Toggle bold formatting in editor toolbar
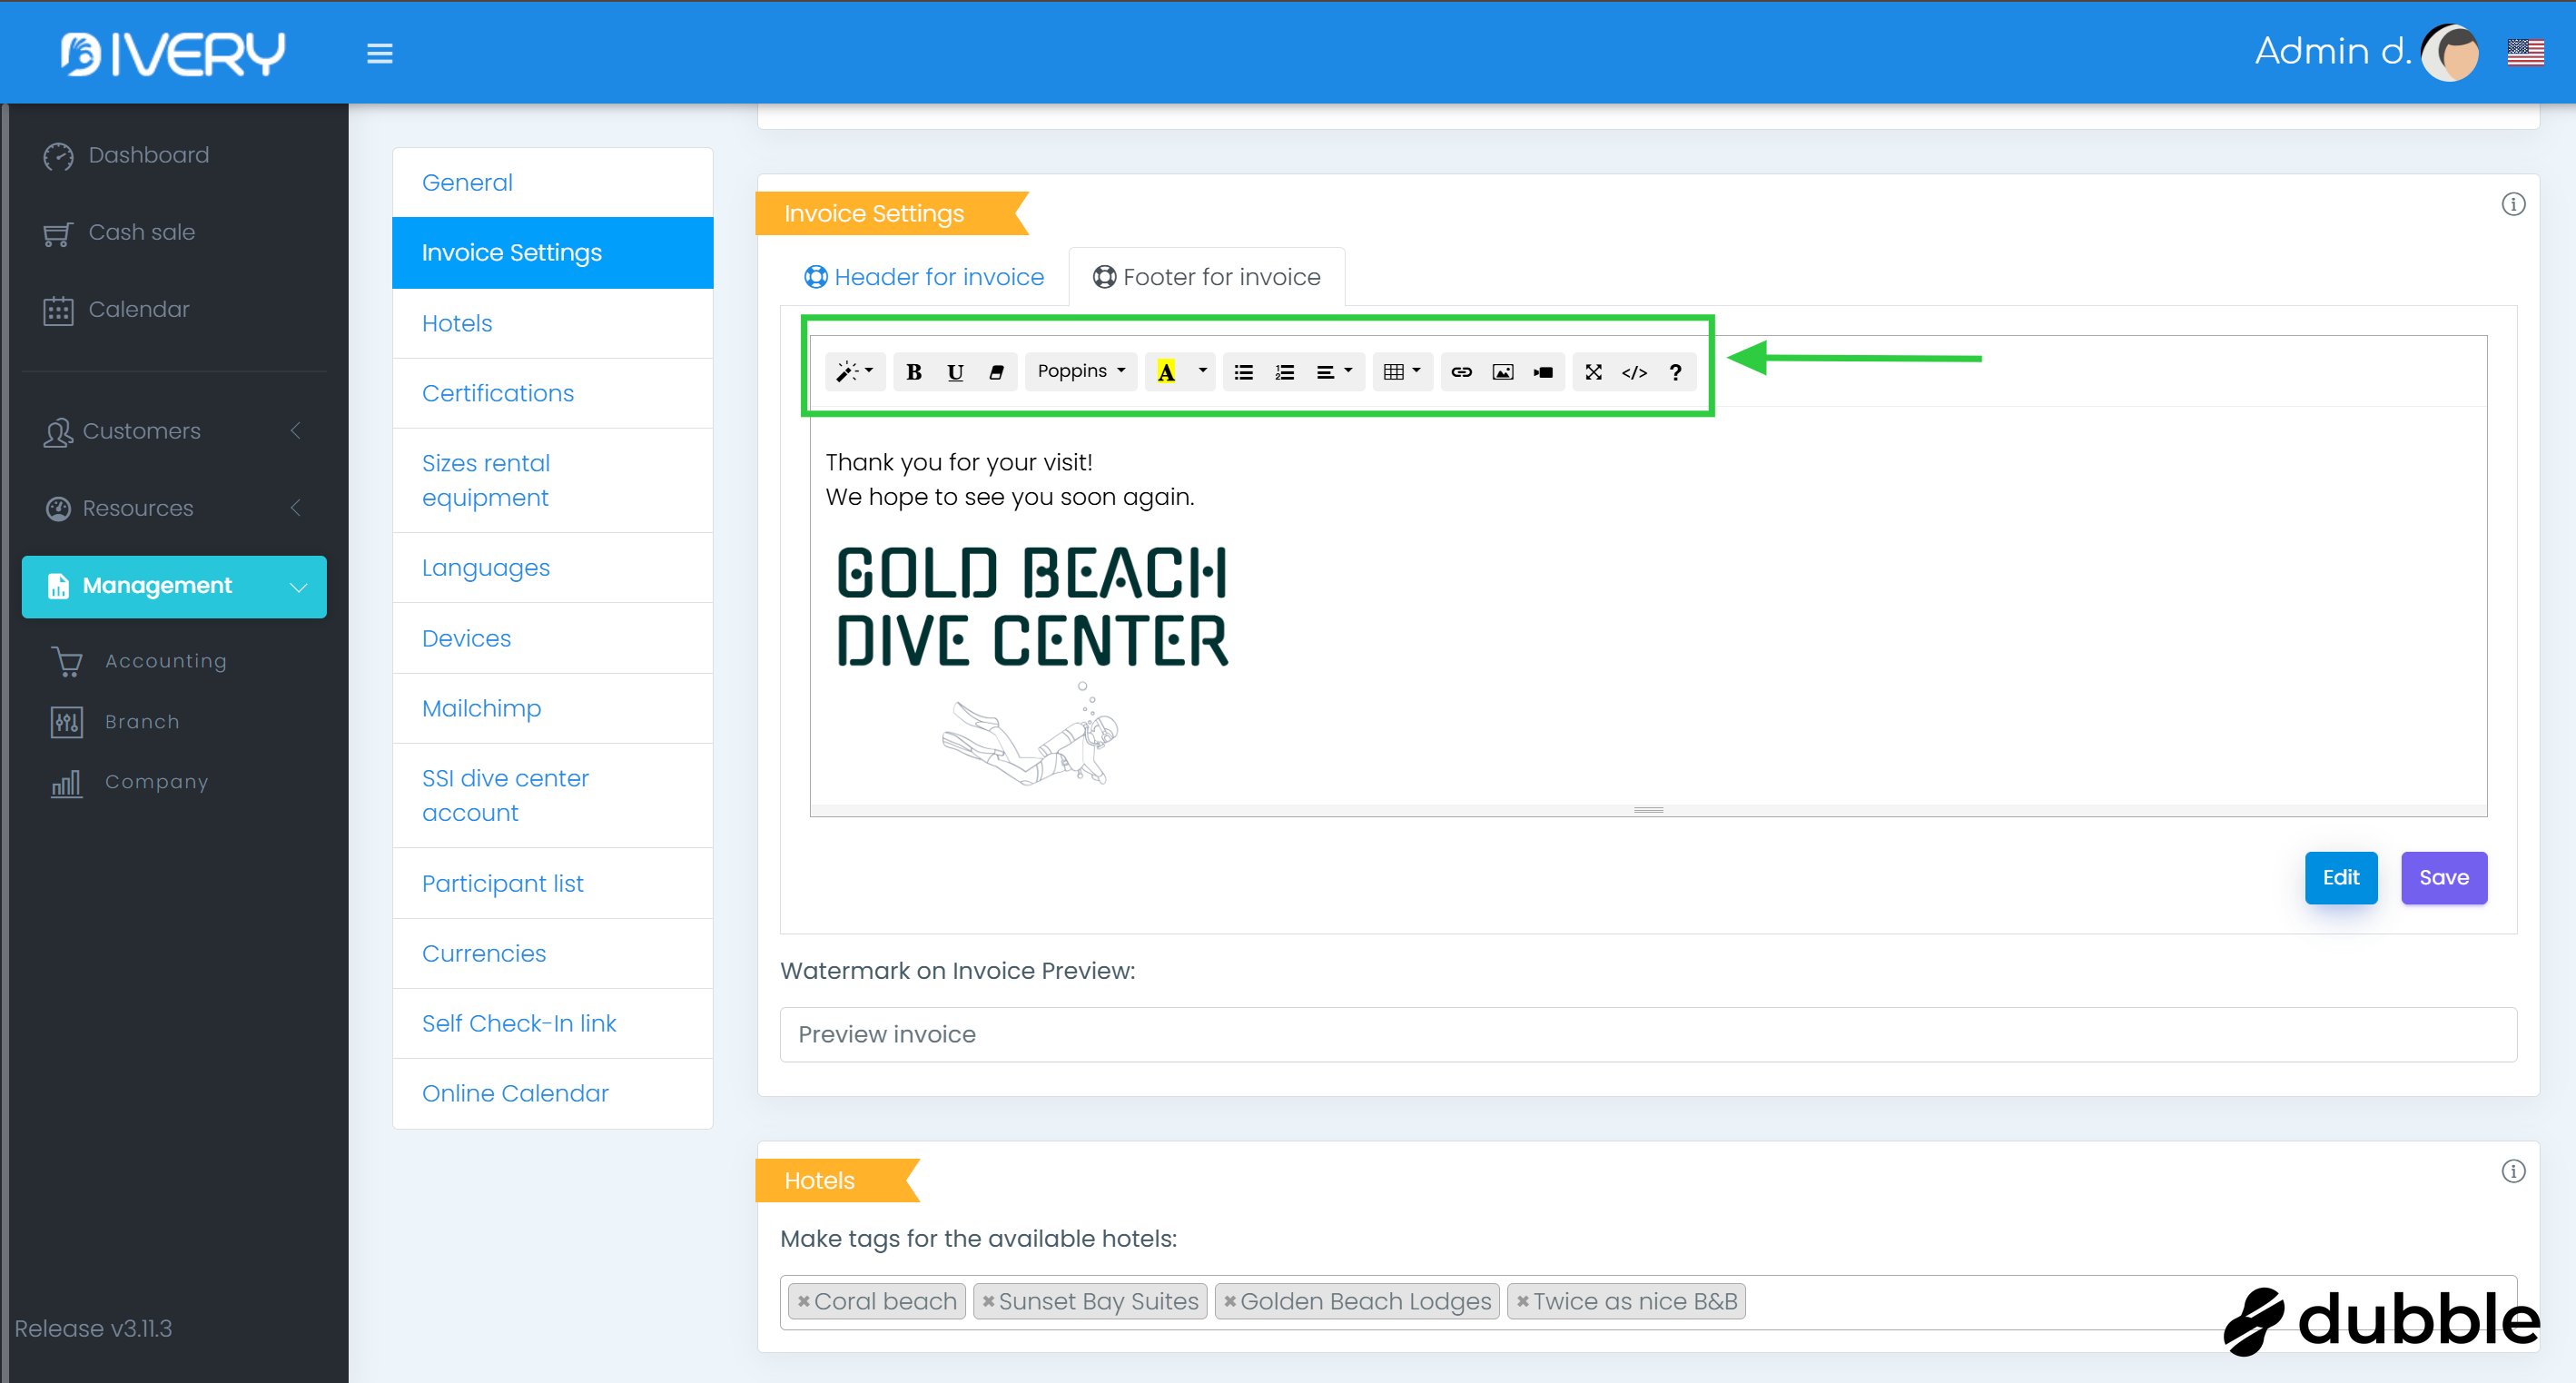The height and width of the screenshot is (1383, 2576). pos(913,372)
